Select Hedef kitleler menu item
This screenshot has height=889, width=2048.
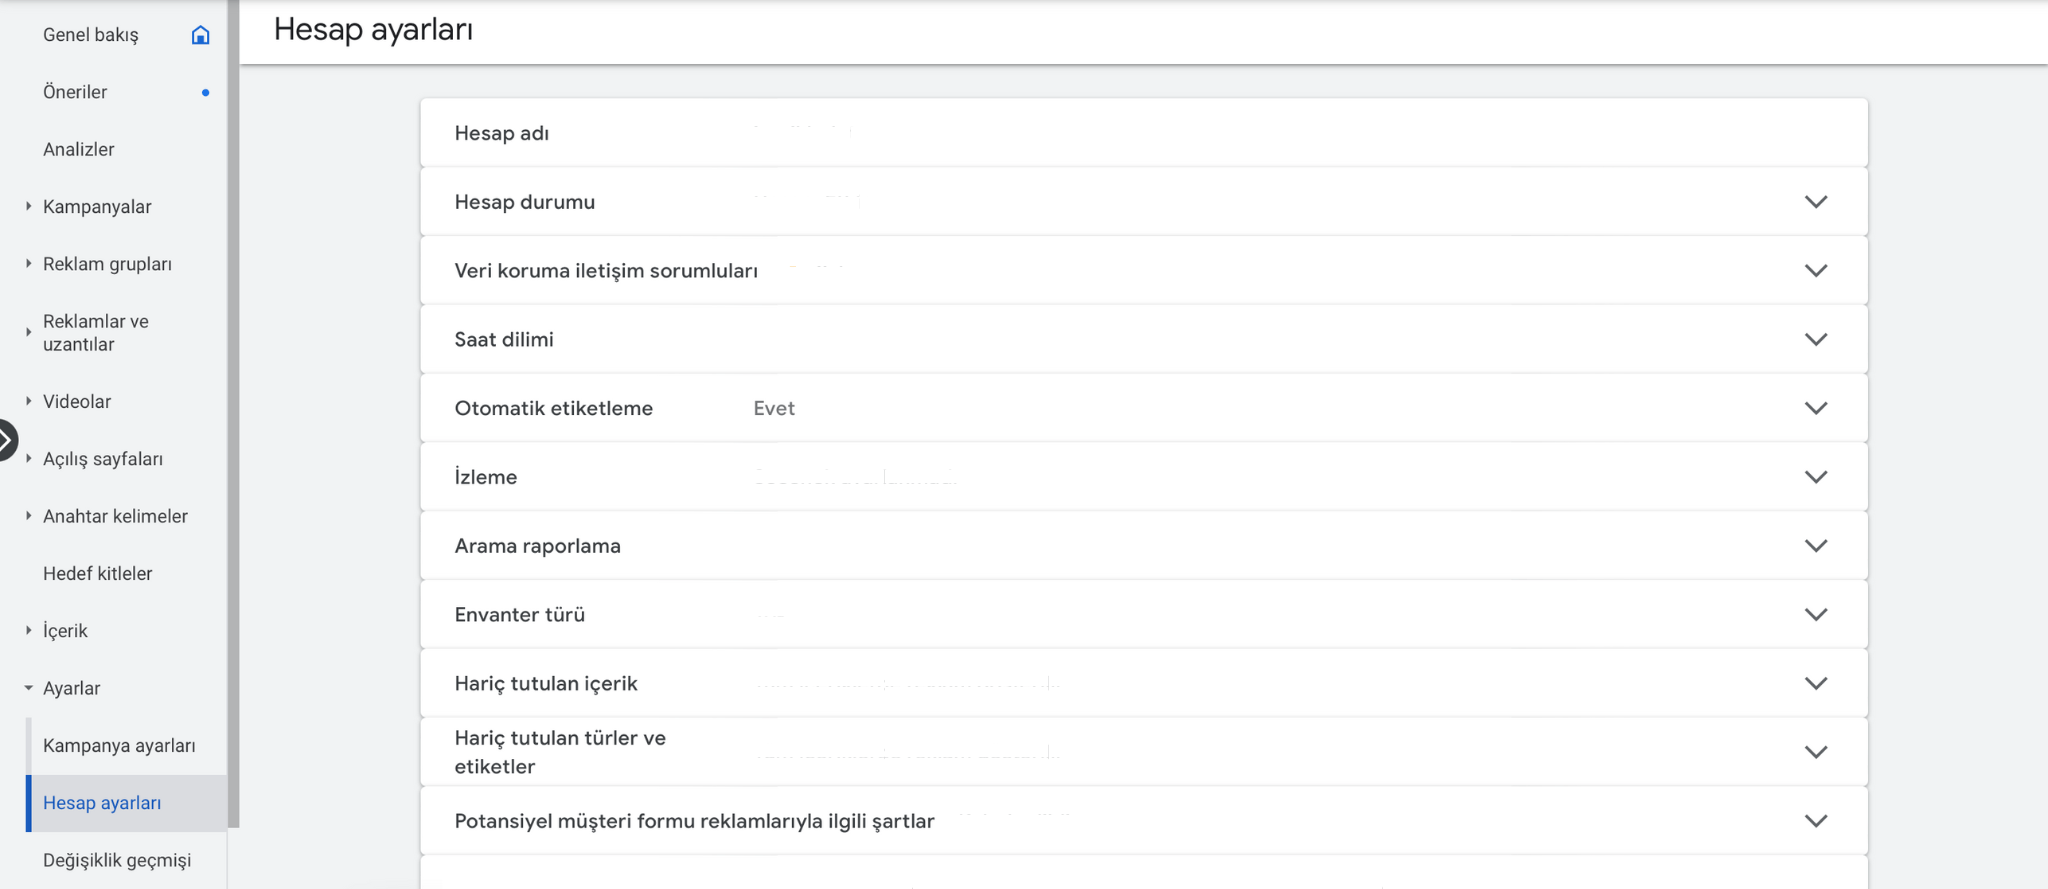pos(98,573)
